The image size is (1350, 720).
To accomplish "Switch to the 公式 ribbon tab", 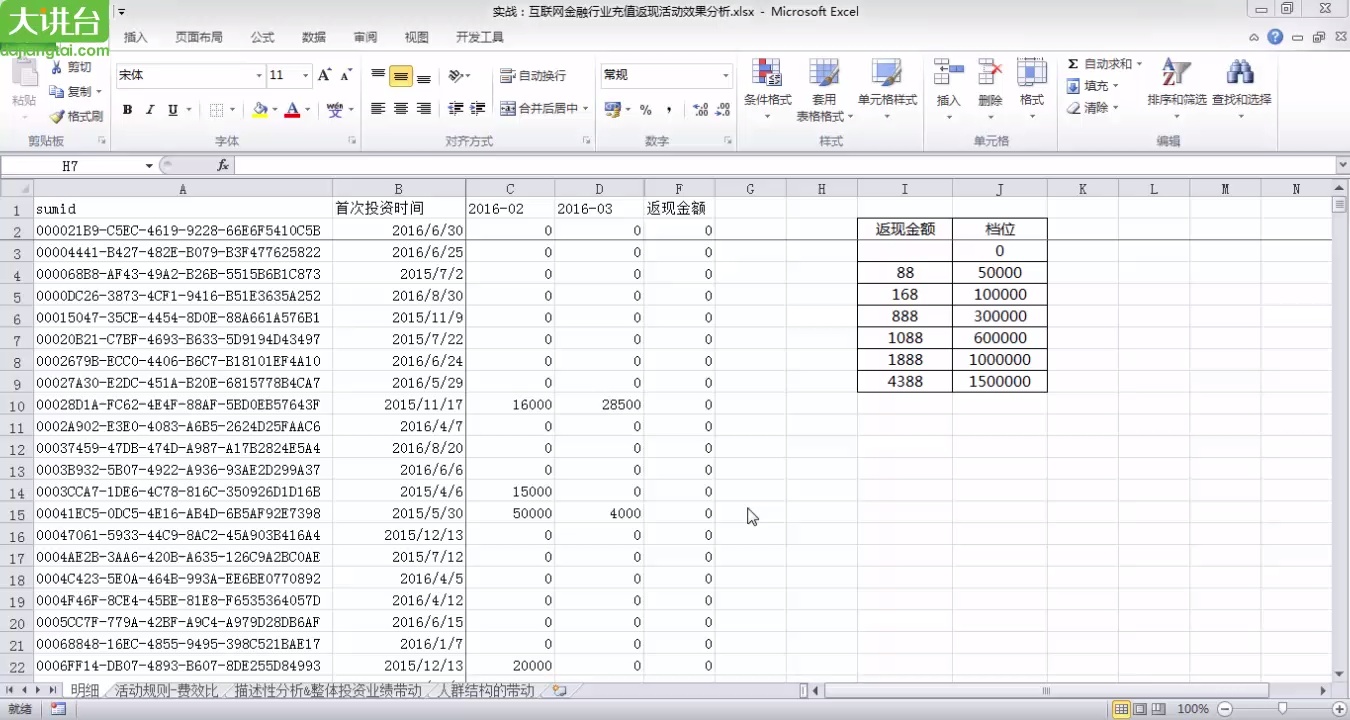I will point(262,37).
